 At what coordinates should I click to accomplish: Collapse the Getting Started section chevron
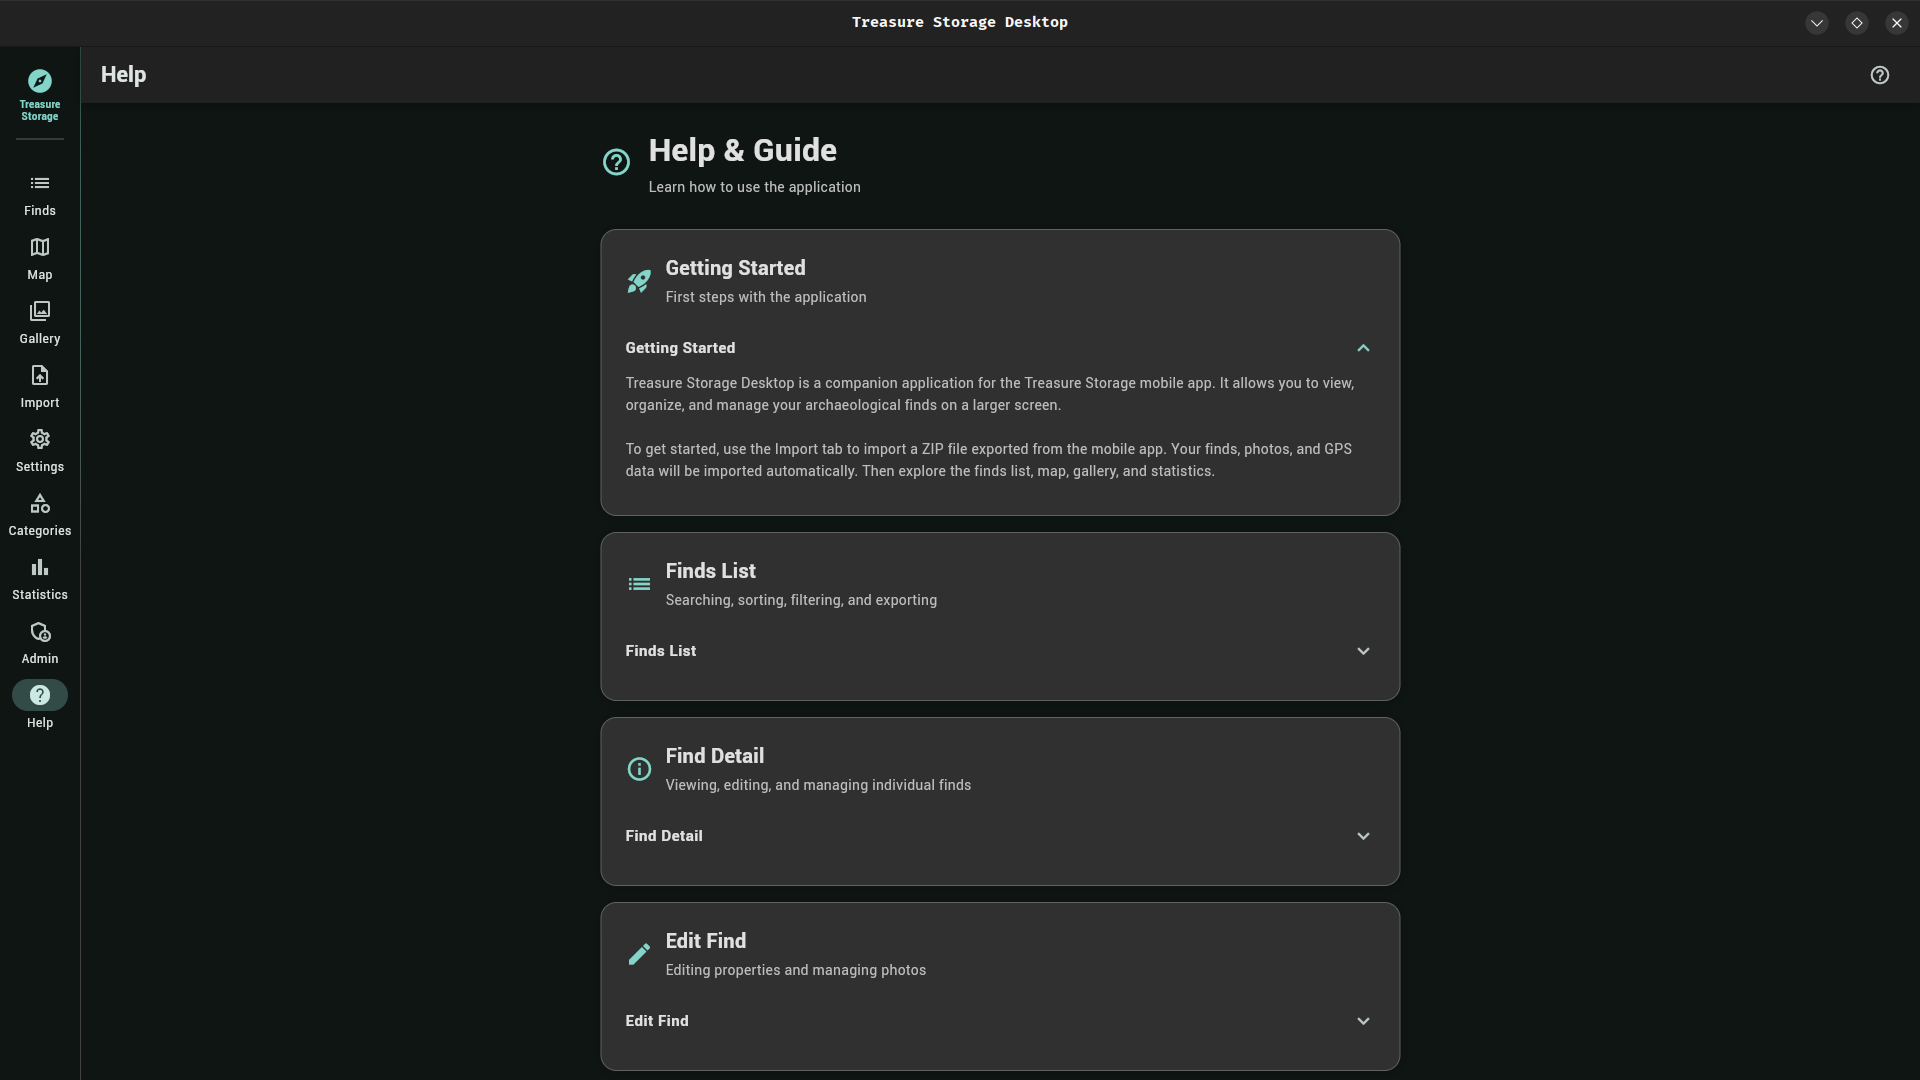click(1363, 348)
